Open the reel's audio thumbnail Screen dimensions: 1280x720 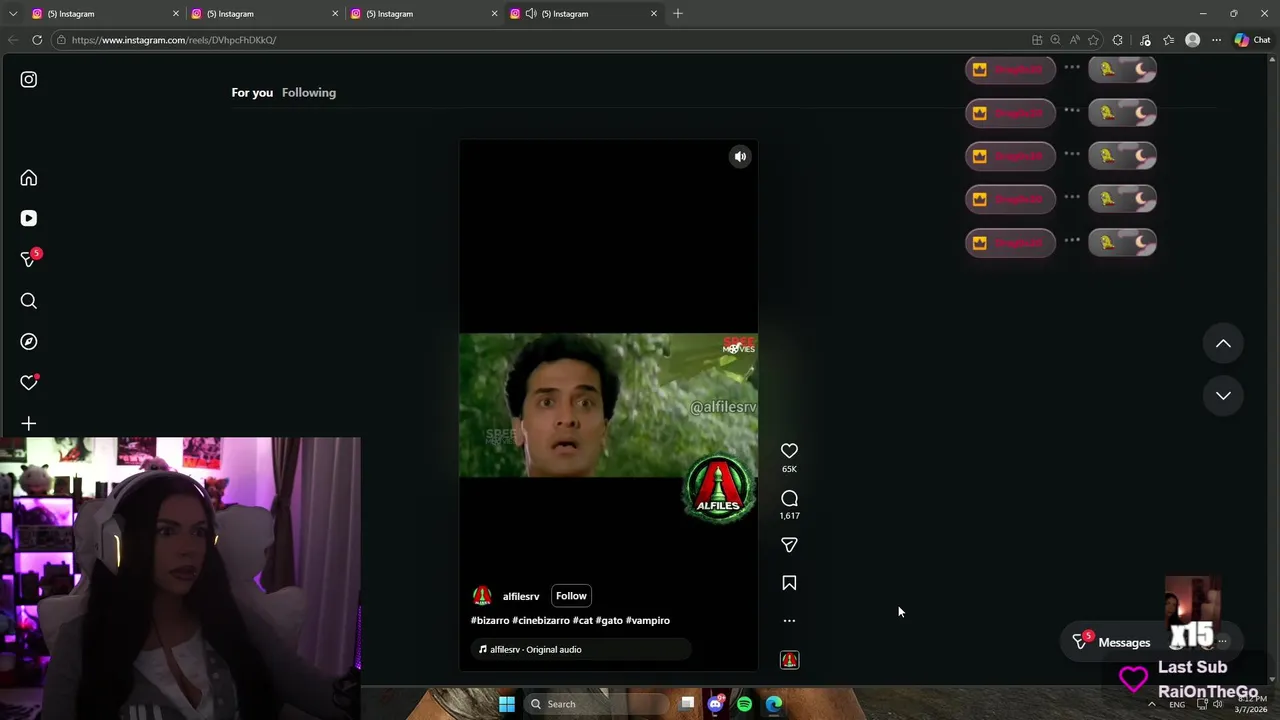pyautogui.click(x=789, y=660)
